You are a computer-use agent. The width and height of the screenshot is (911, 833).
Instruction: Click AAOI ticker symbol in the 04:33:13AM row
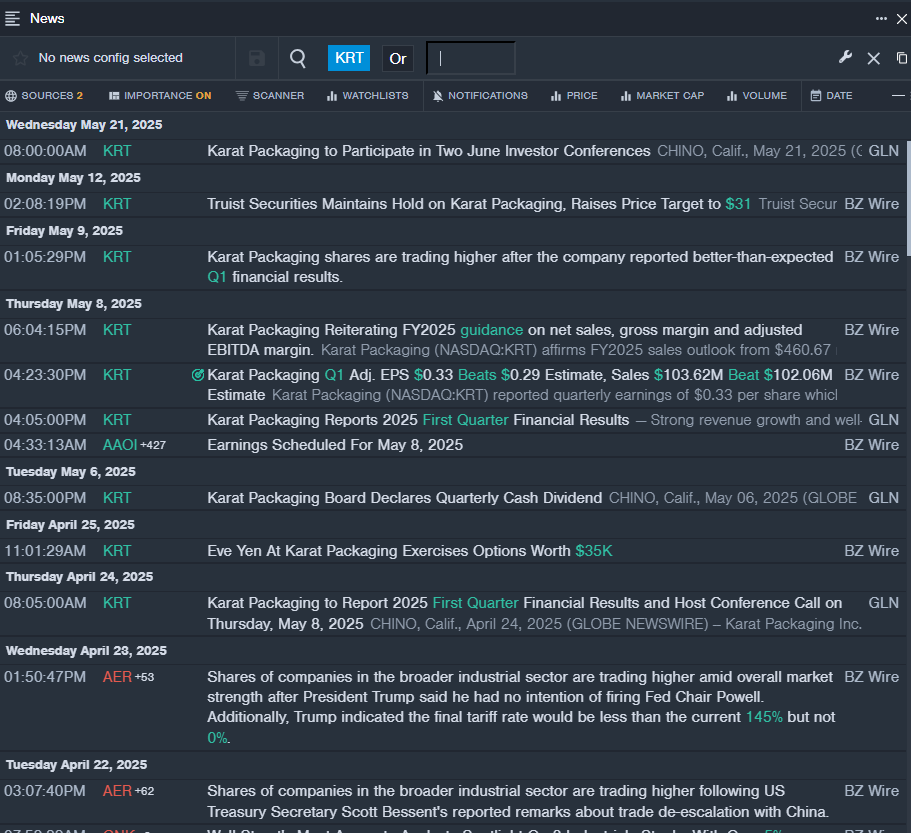point(120,445)
